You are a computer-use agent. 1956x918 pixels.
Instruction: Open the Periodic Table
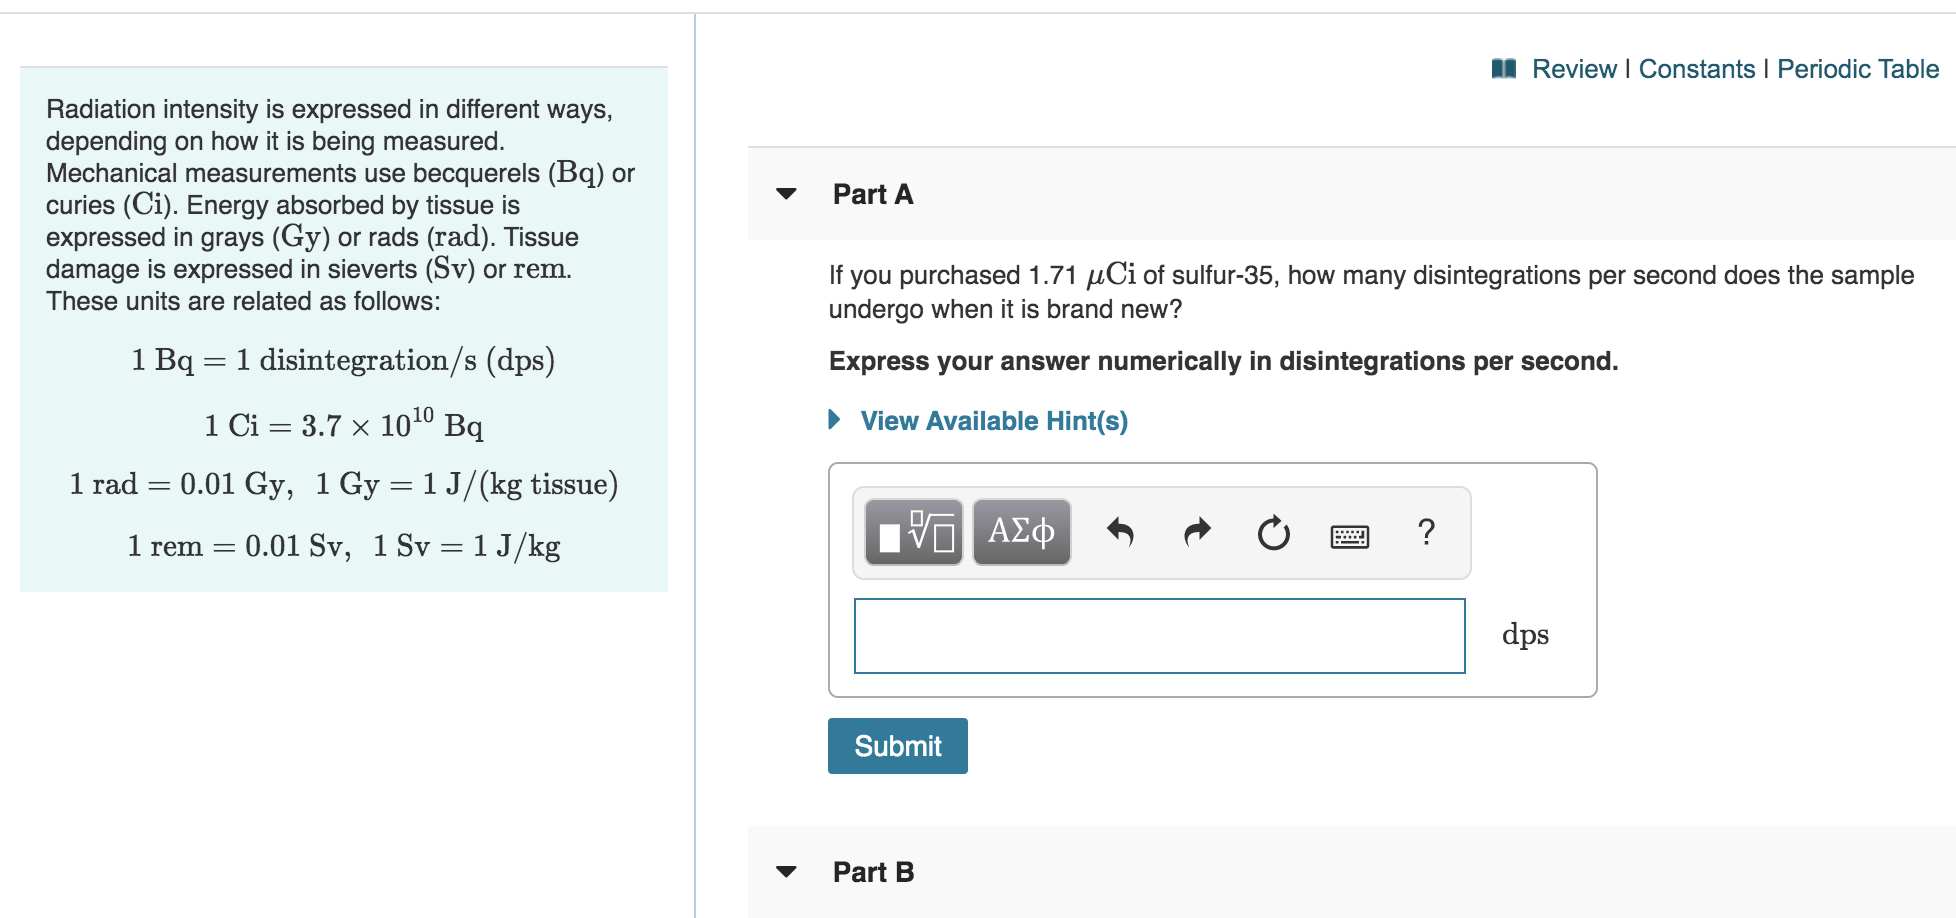pos(1856,68)
